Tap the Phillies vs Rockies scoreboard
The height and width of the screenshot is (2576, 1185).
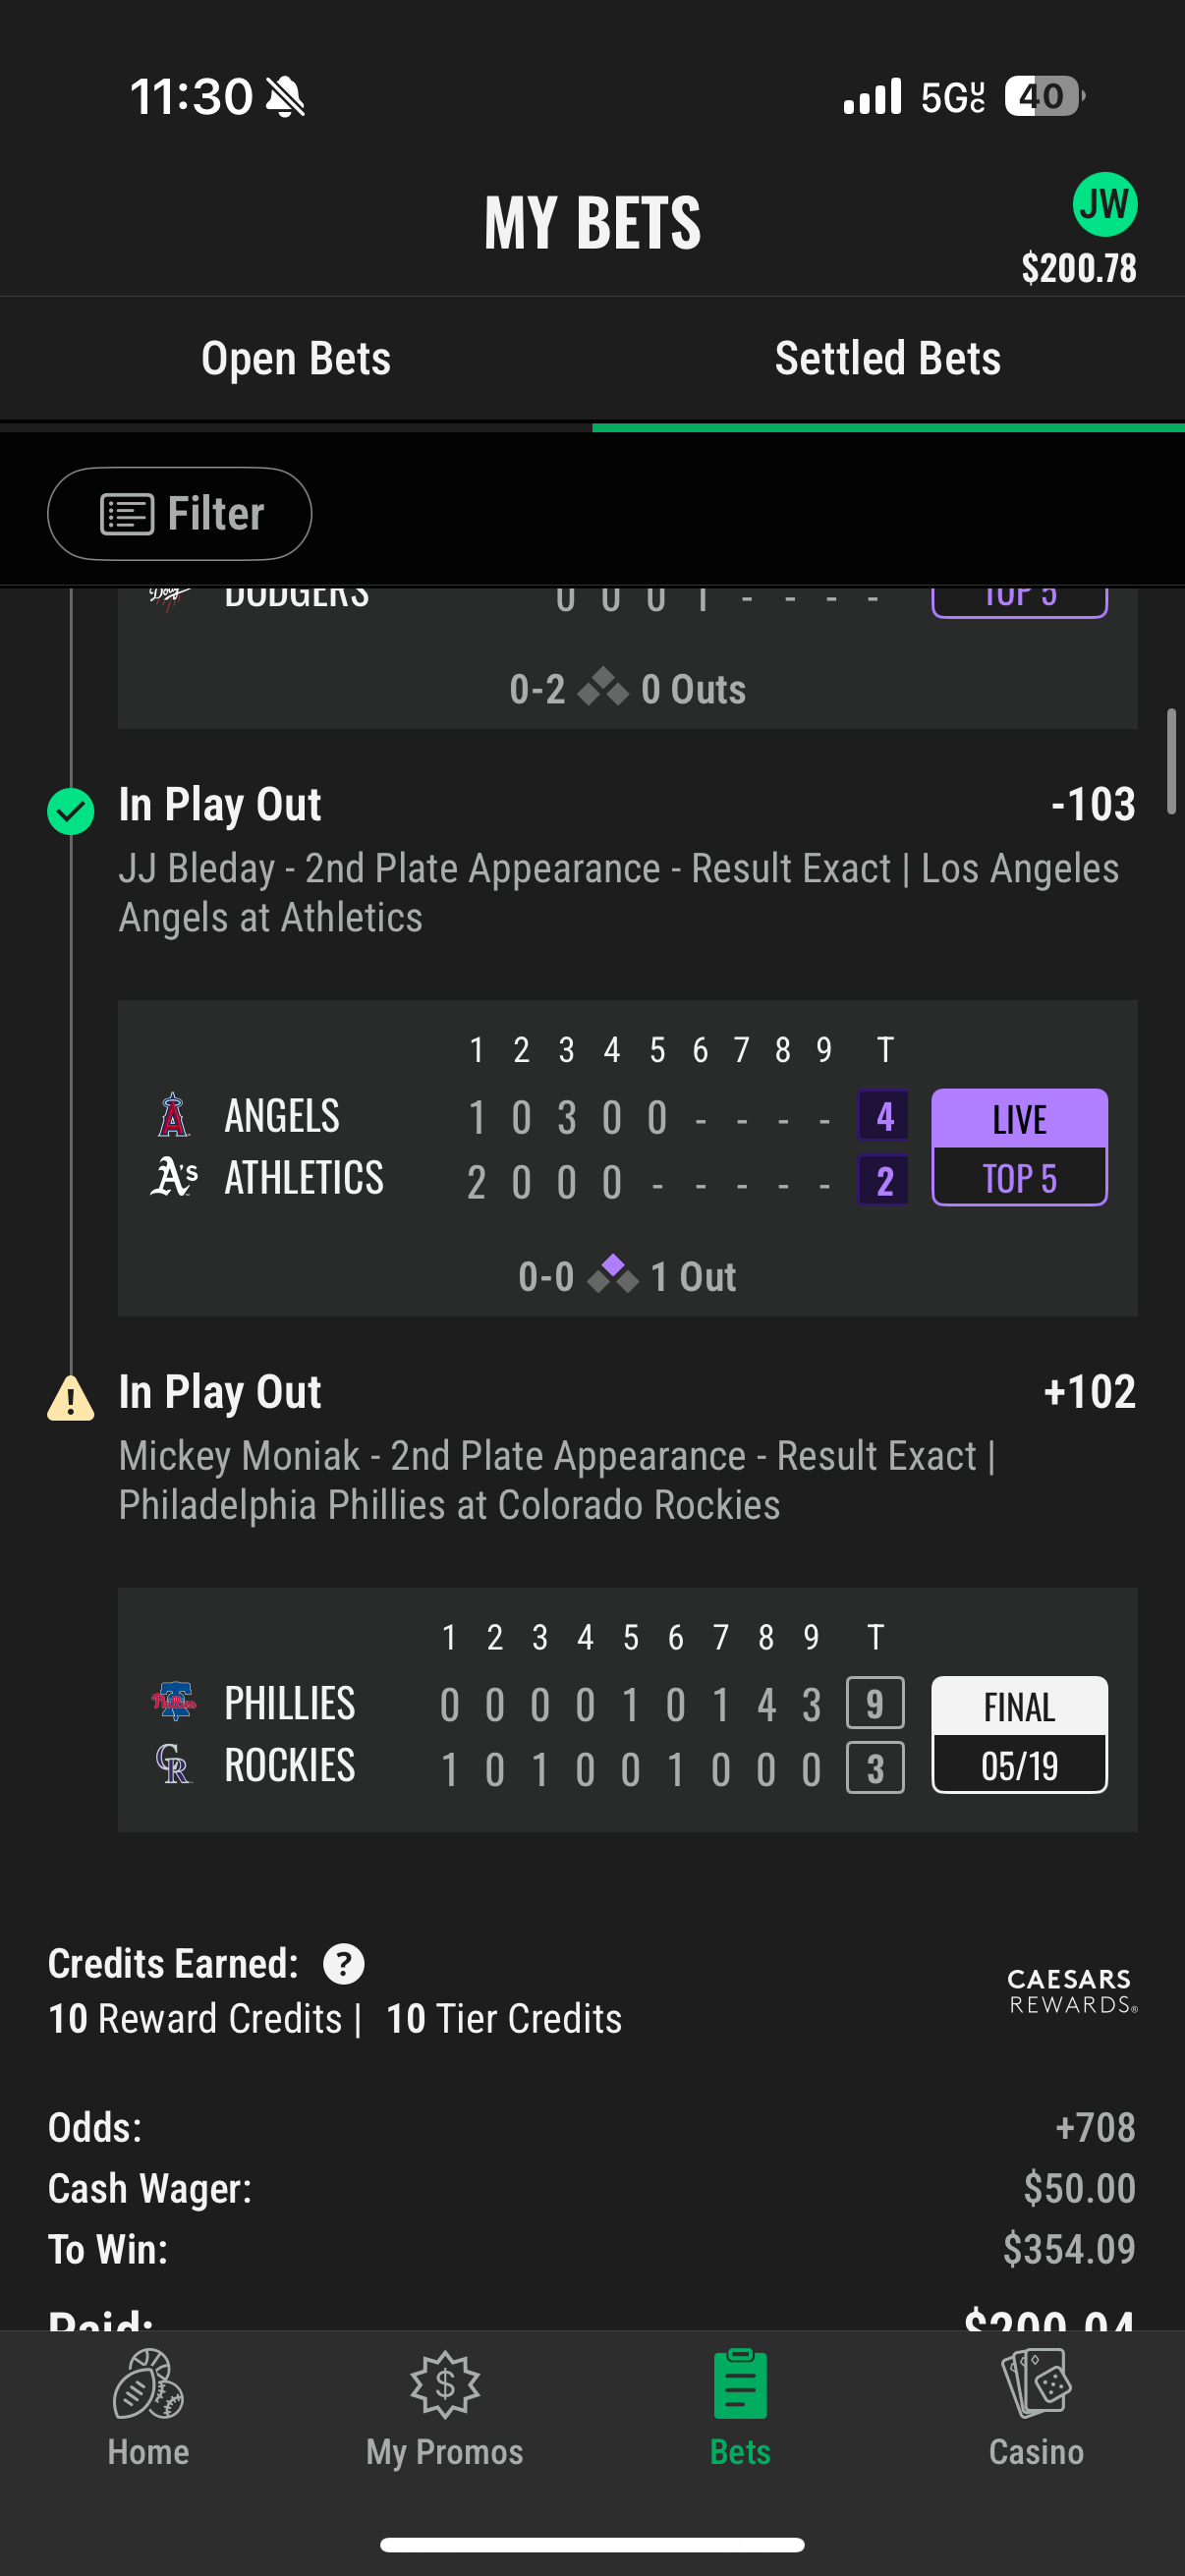[627, 1710]
